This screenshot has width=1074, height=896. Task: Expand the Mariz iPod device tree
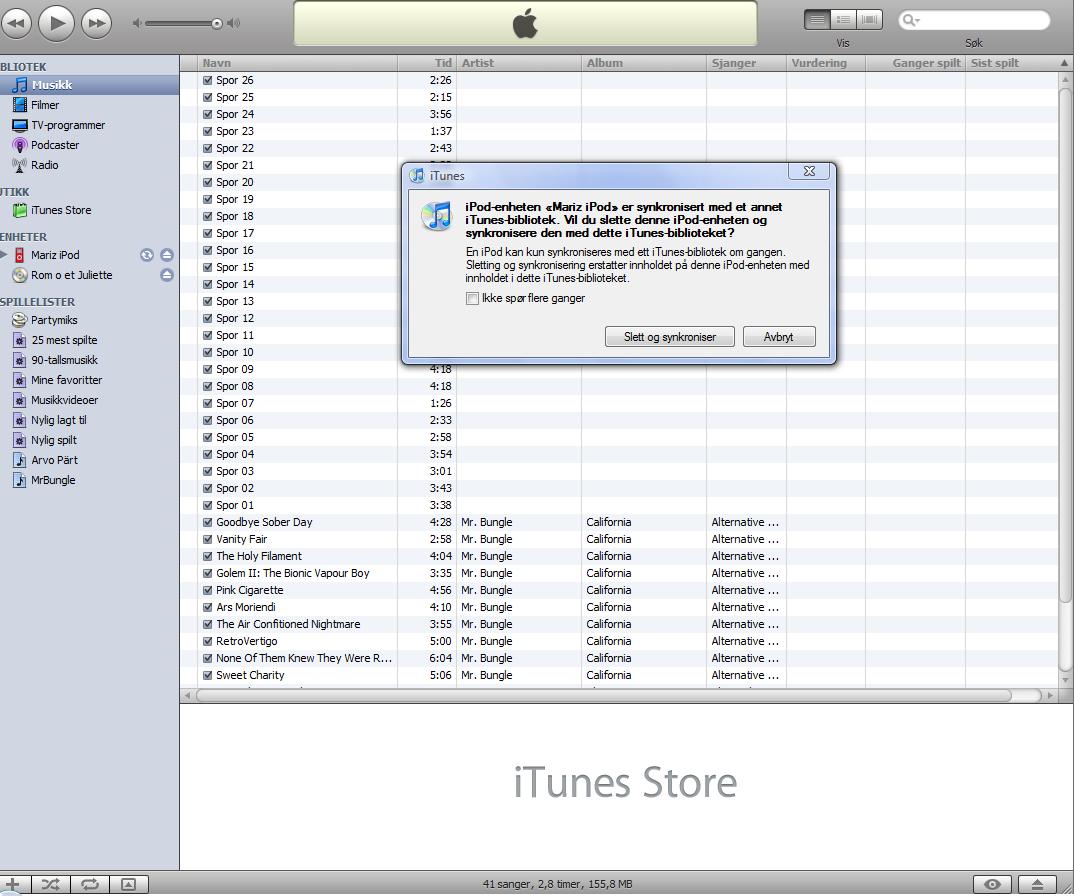[x=3, y=255]
